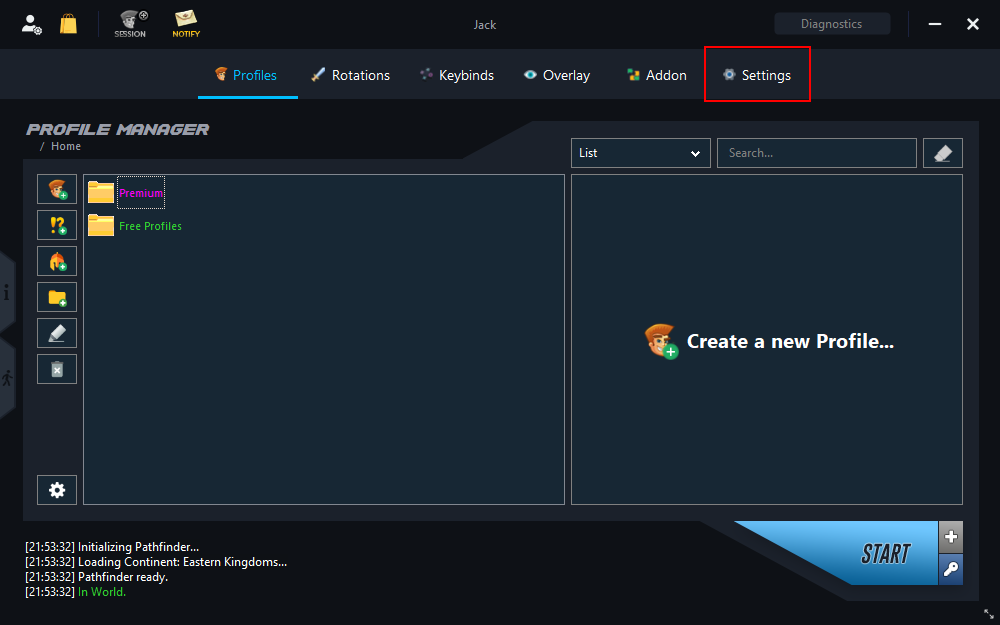Click the Session icon
The width and height of the screenshot is (1000, 625).
(130, 24)
